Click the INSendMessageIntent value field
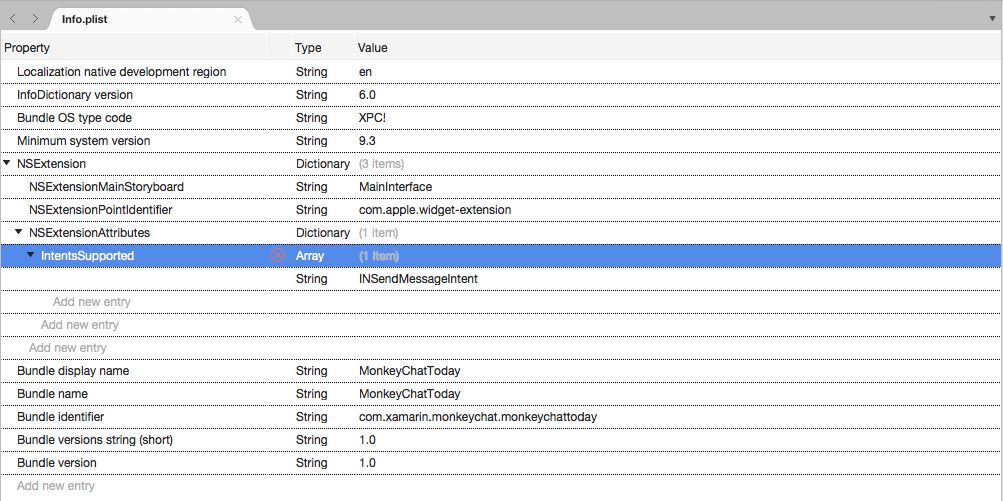 coord(418,279)
